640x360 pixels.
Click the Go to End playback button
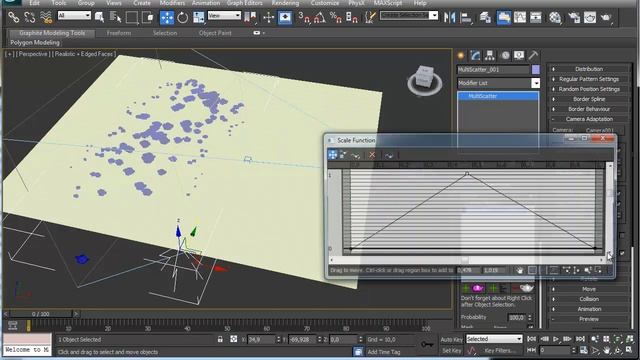pyautogui.click(x=580, y=339)
